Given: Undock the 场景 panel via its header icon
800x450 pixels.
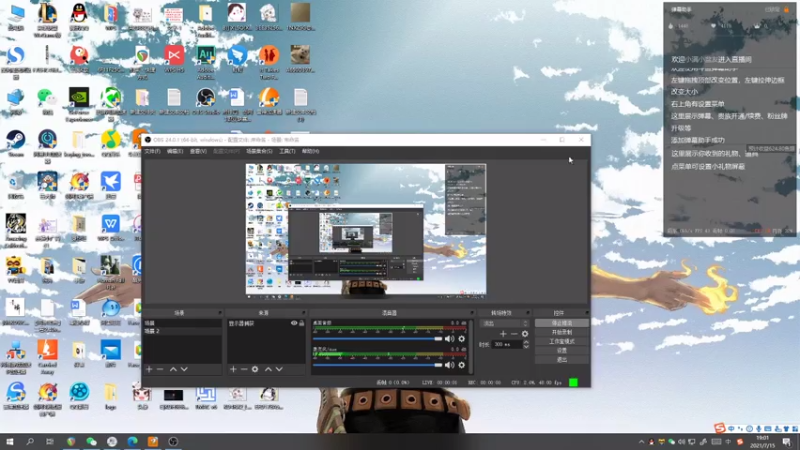Looking at the screenshot, I should (220, 313).
